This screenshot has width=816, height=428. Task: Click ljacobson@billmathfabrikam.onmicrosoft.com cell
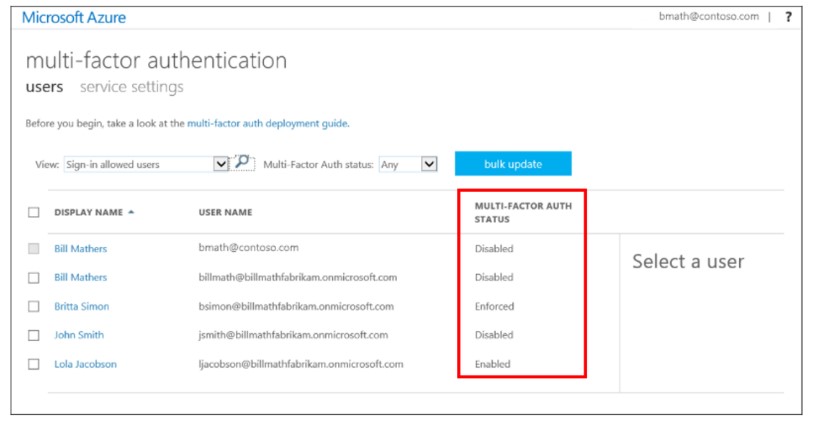(301, 364)
